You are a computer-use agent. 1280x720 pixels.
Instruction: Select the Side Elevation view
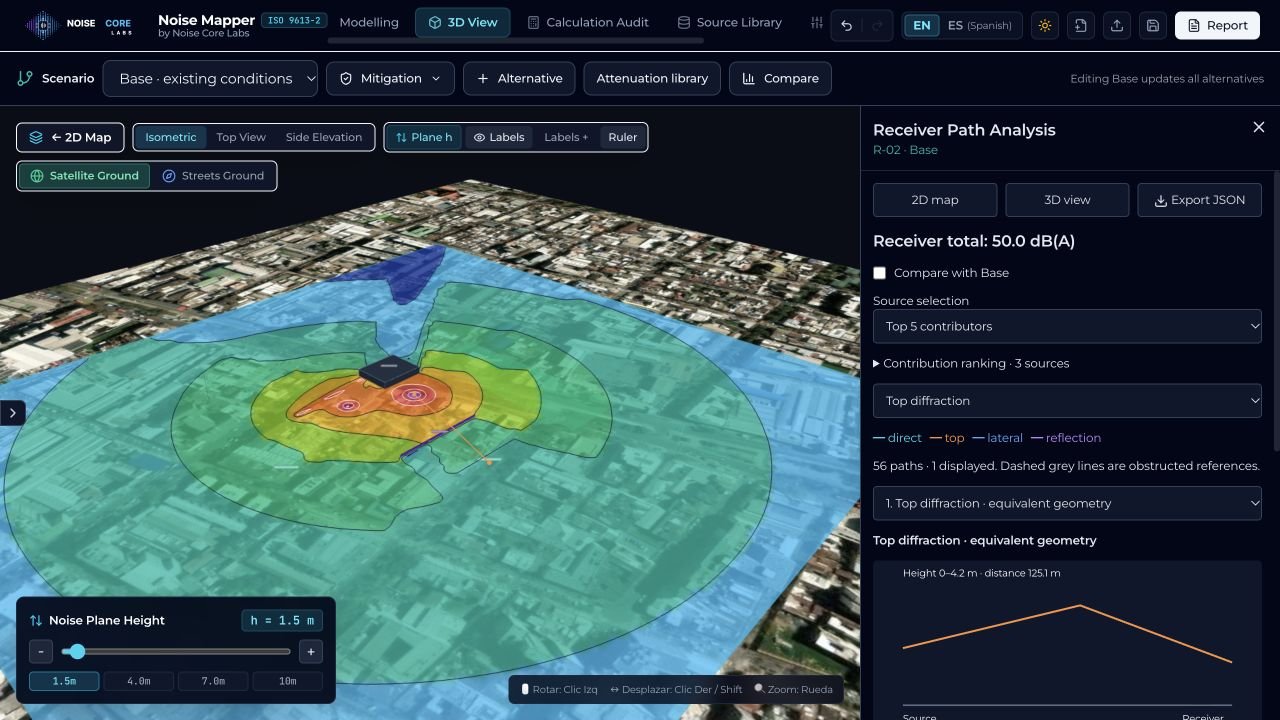(x=324, y=137)
